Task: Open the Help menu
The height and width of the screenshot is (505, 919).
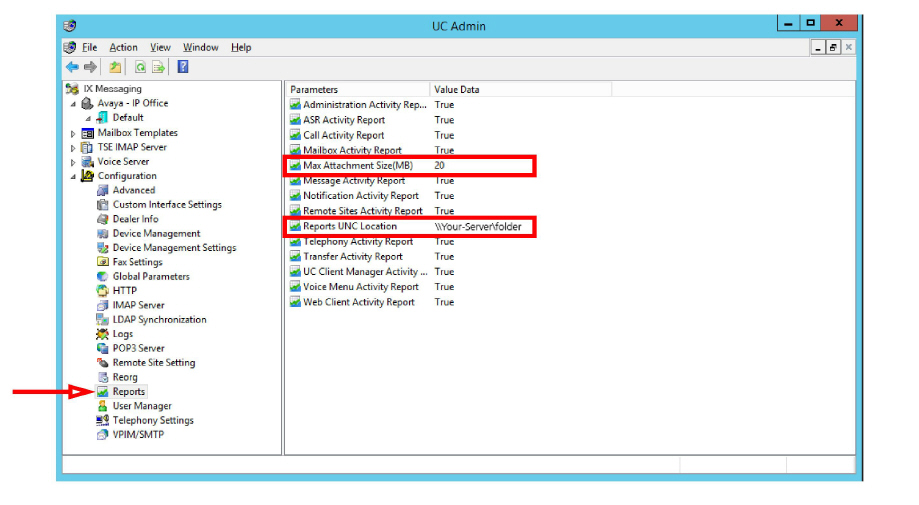Action: (x=241, y=47)
